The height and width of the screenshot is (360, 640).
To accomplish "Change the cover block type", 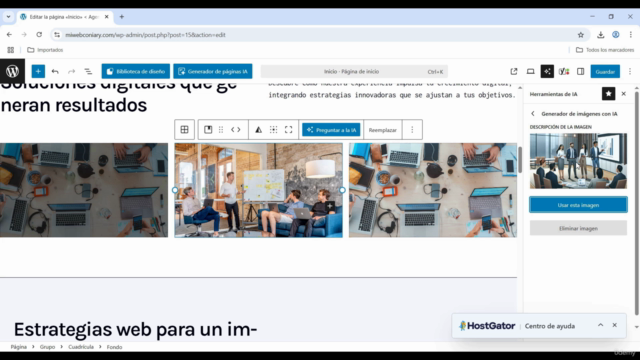I will pyautogui.click(x=208, y=130).
